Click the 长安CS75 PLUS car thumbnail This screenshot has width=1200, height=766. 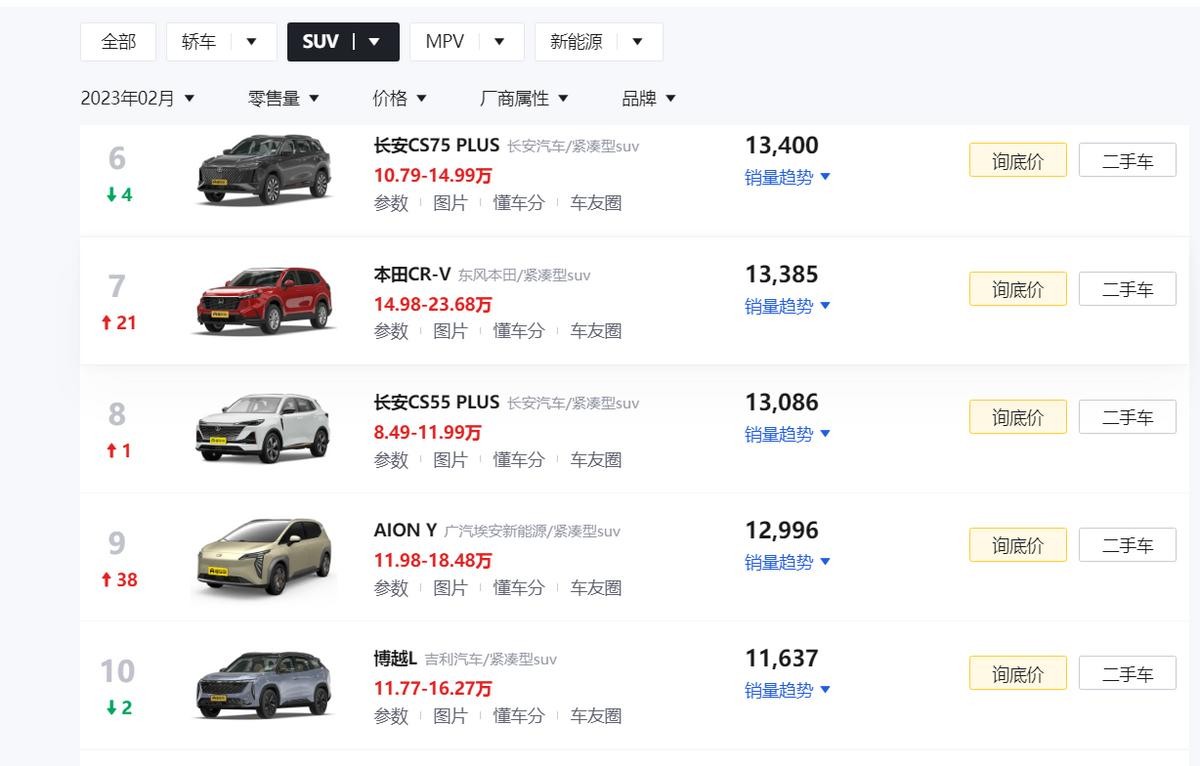pyautogui.click(x=264, y=169)
